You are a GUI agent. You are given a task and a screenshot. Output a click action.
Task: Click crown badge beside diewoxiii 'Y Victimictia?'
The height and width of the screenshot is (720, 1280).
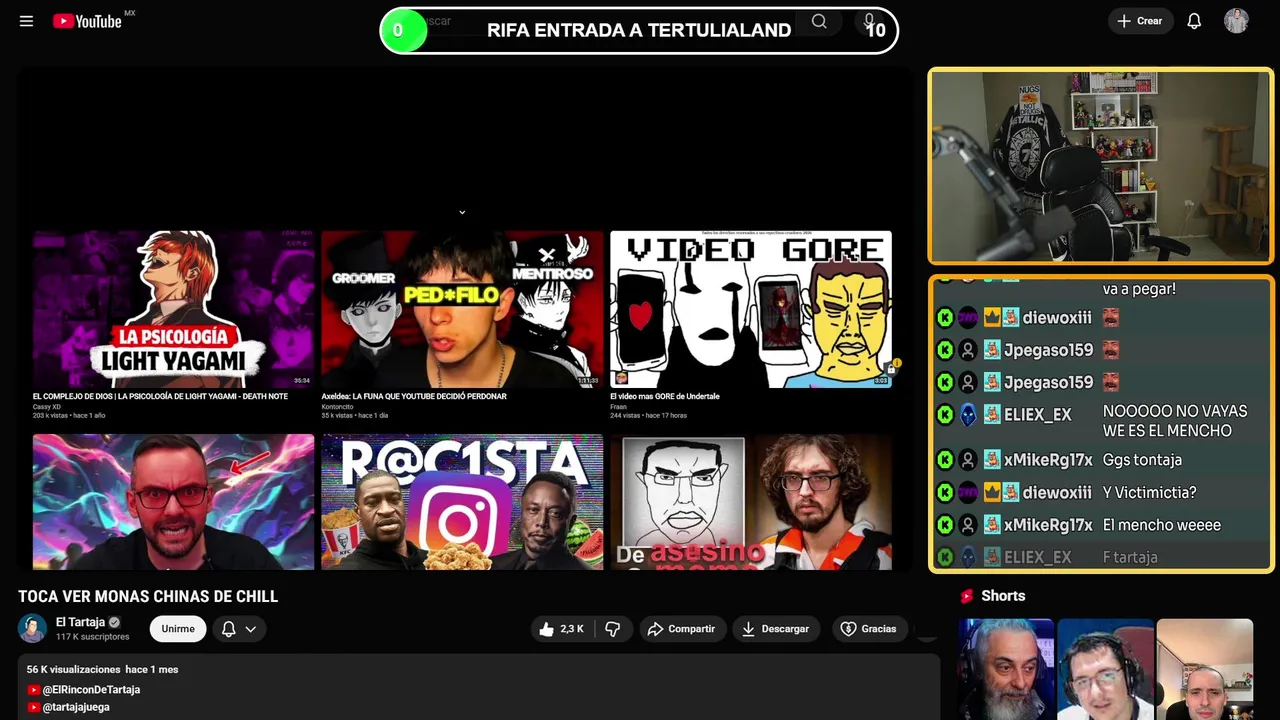tap(992, 492)
